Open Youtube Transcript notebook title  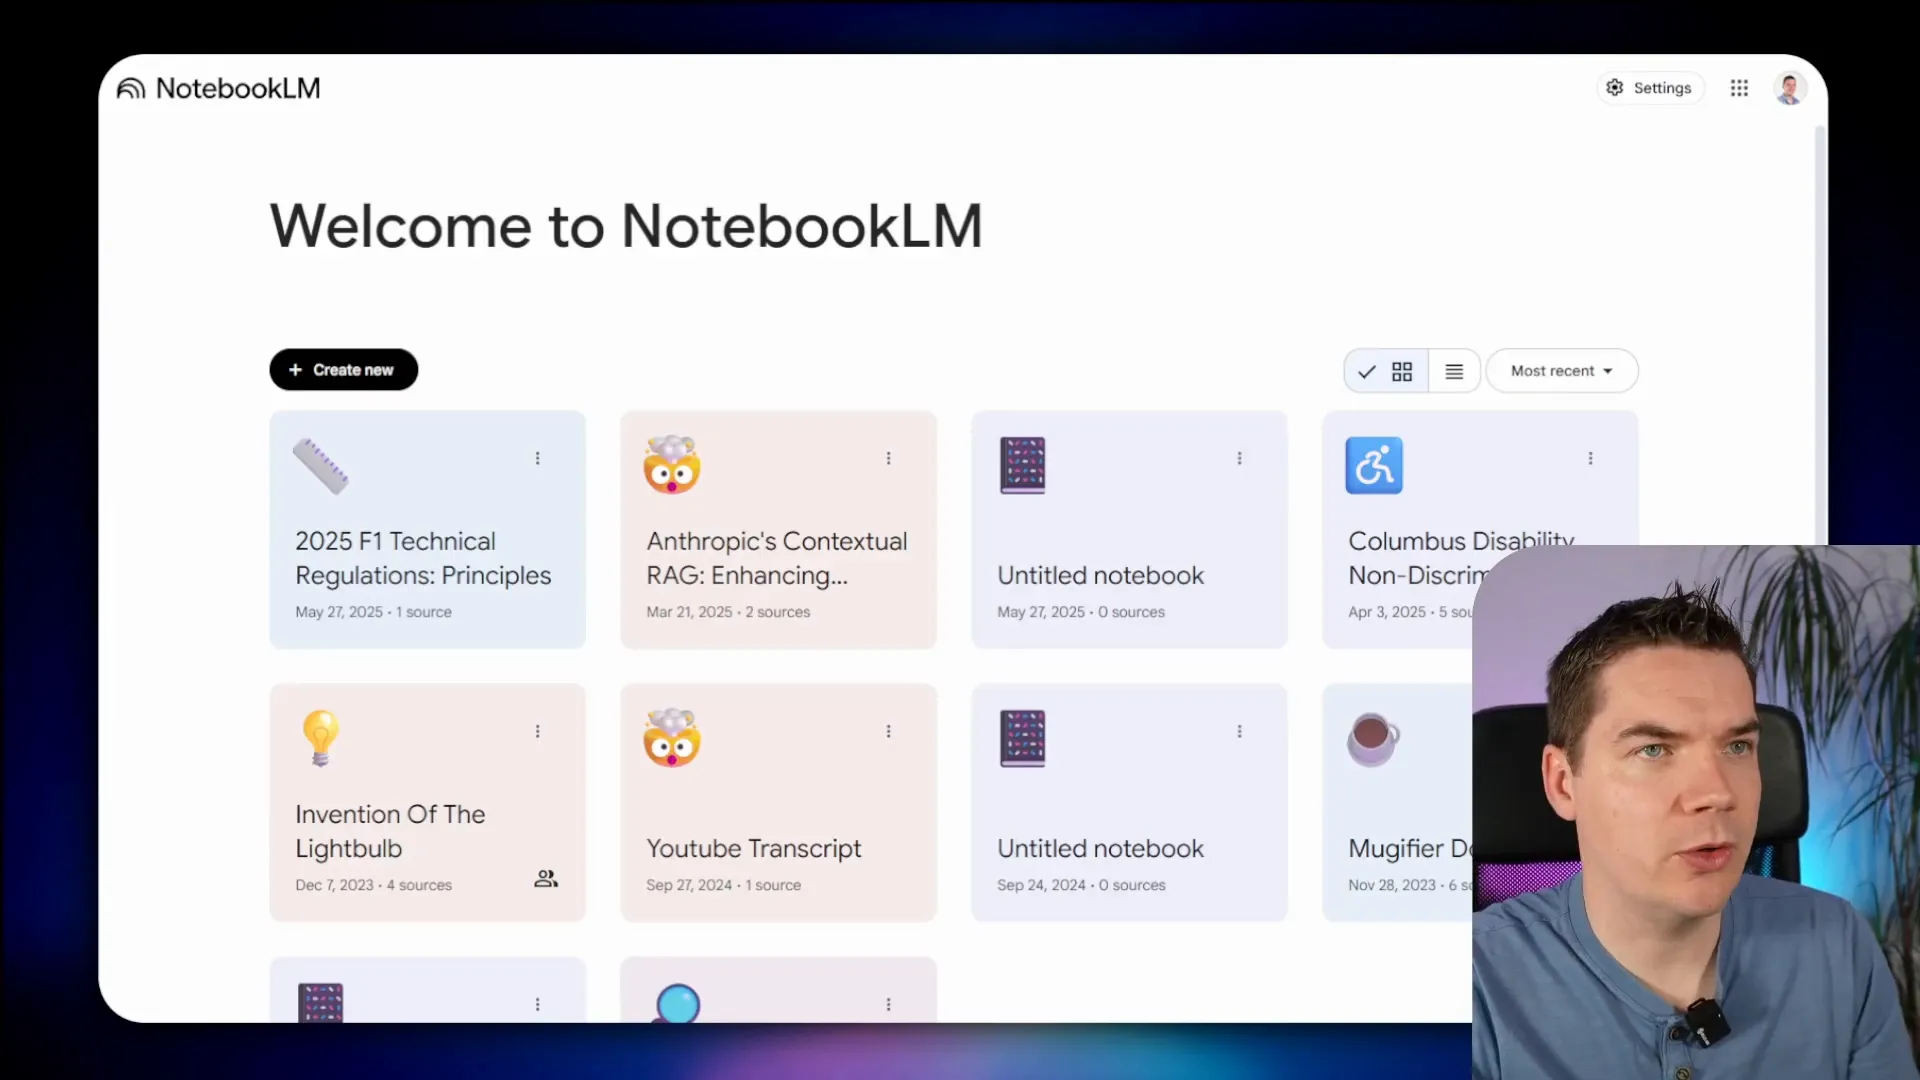tap(753, 849)
